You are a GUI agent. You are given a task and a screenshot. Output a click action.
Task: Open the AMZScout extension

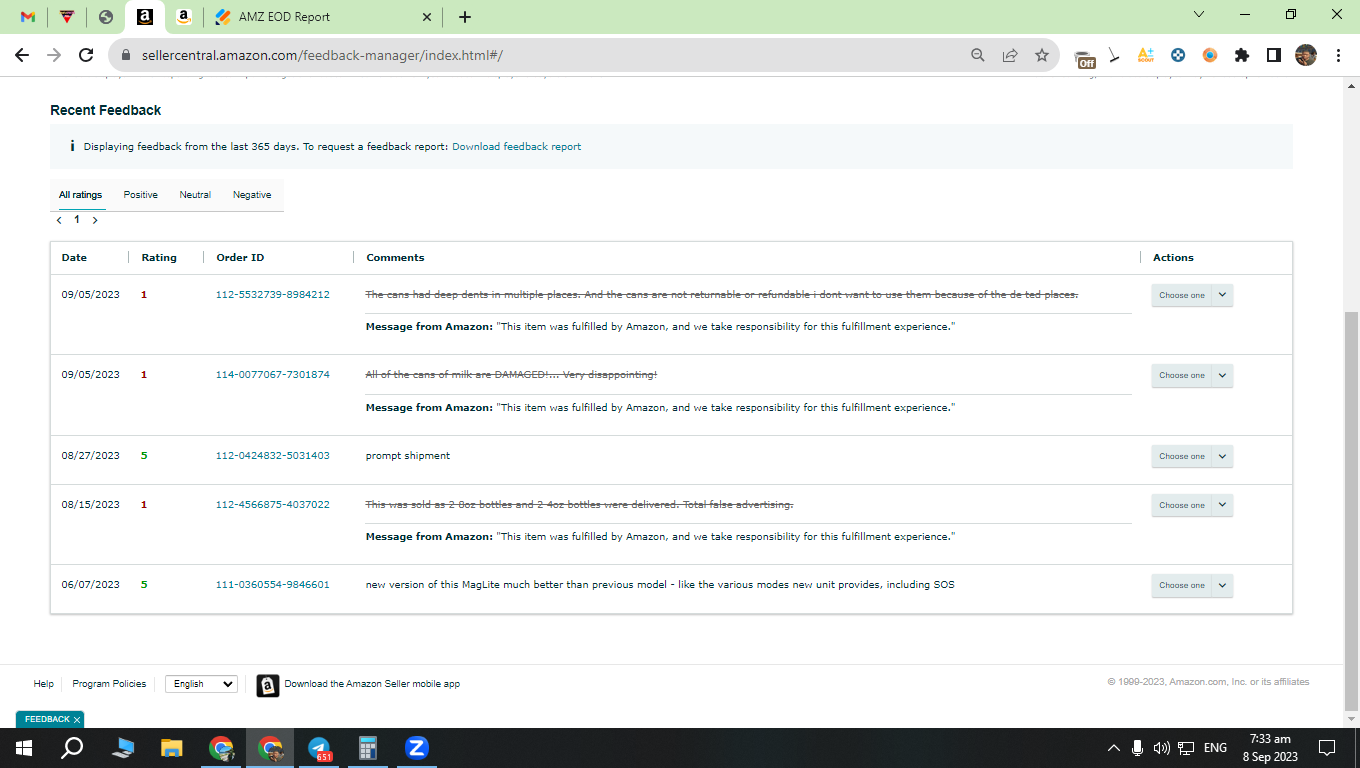[x=1146, y=55]
